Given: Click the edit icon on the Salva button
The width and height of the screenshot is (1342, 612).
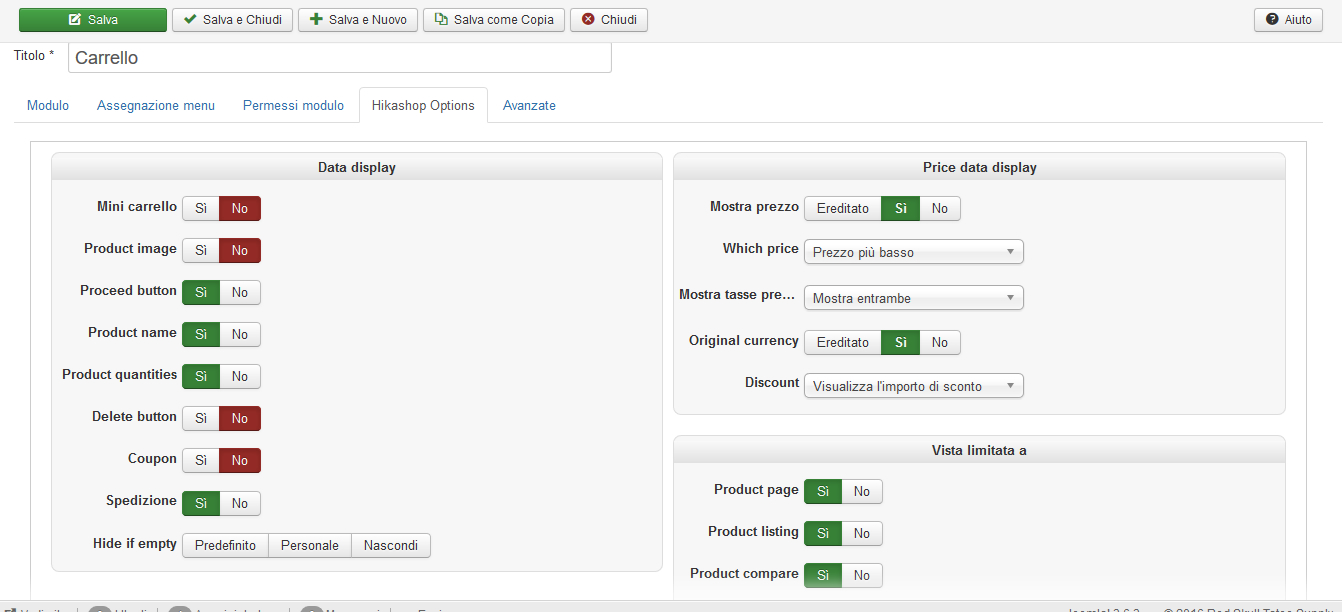Looking at the screenshot, I should [x=75, y=20].
